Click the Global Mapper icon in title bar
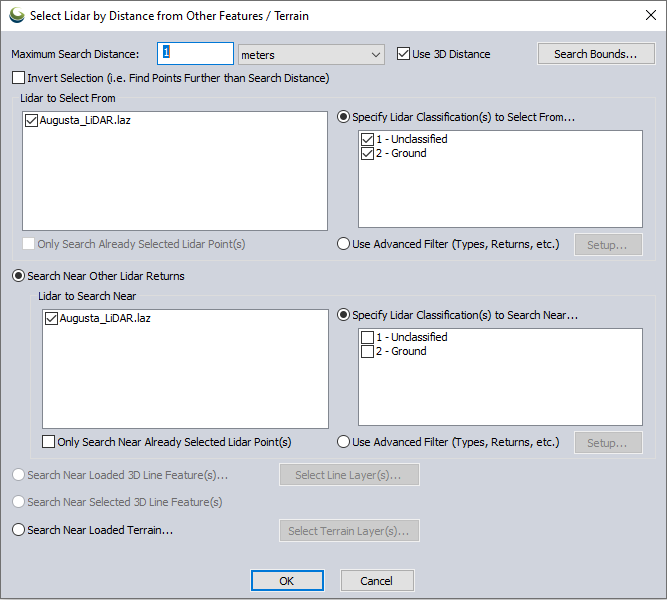Screen dimensions: 667x600 [x=16, y=15]
